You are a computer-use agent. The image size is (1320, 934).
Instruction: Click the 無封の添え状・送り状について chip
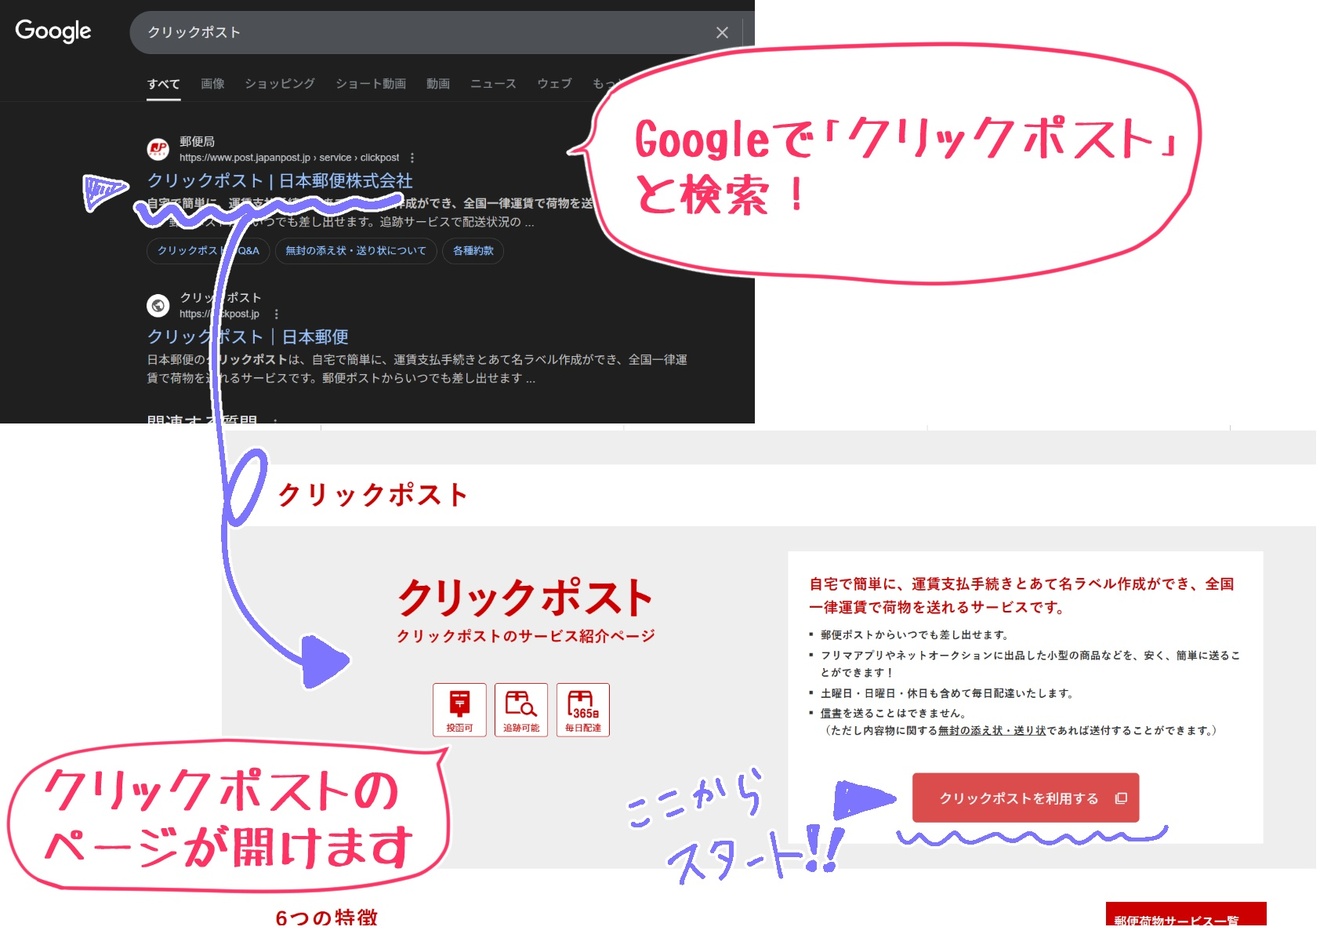tap(355, 251)
